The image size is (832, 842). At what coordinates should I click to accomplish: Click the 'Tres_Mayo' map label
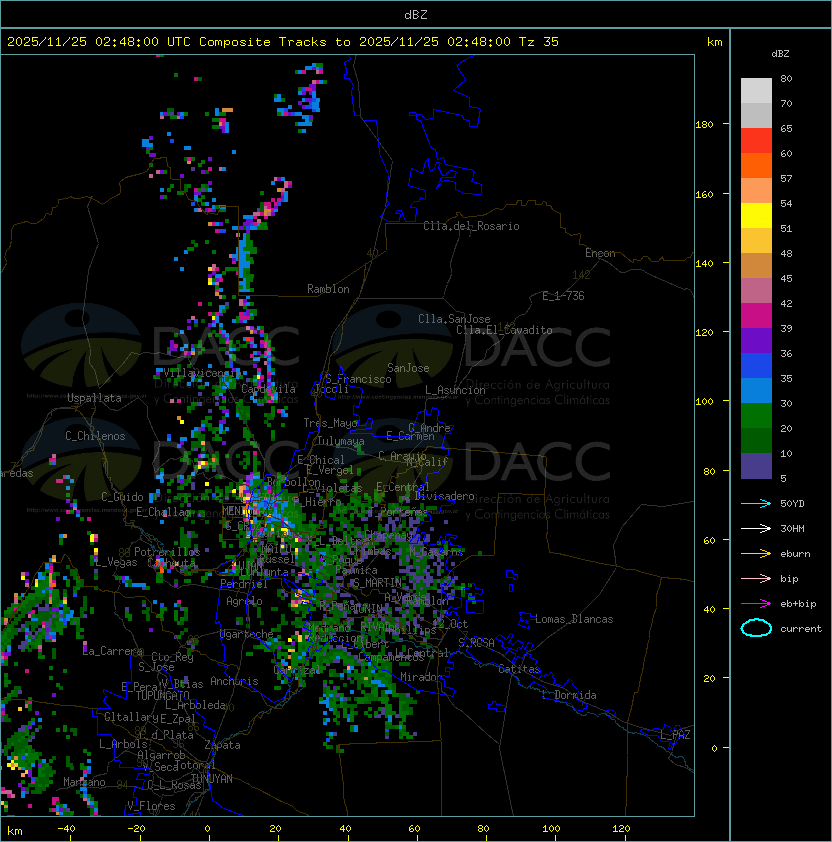click(330, 423)
